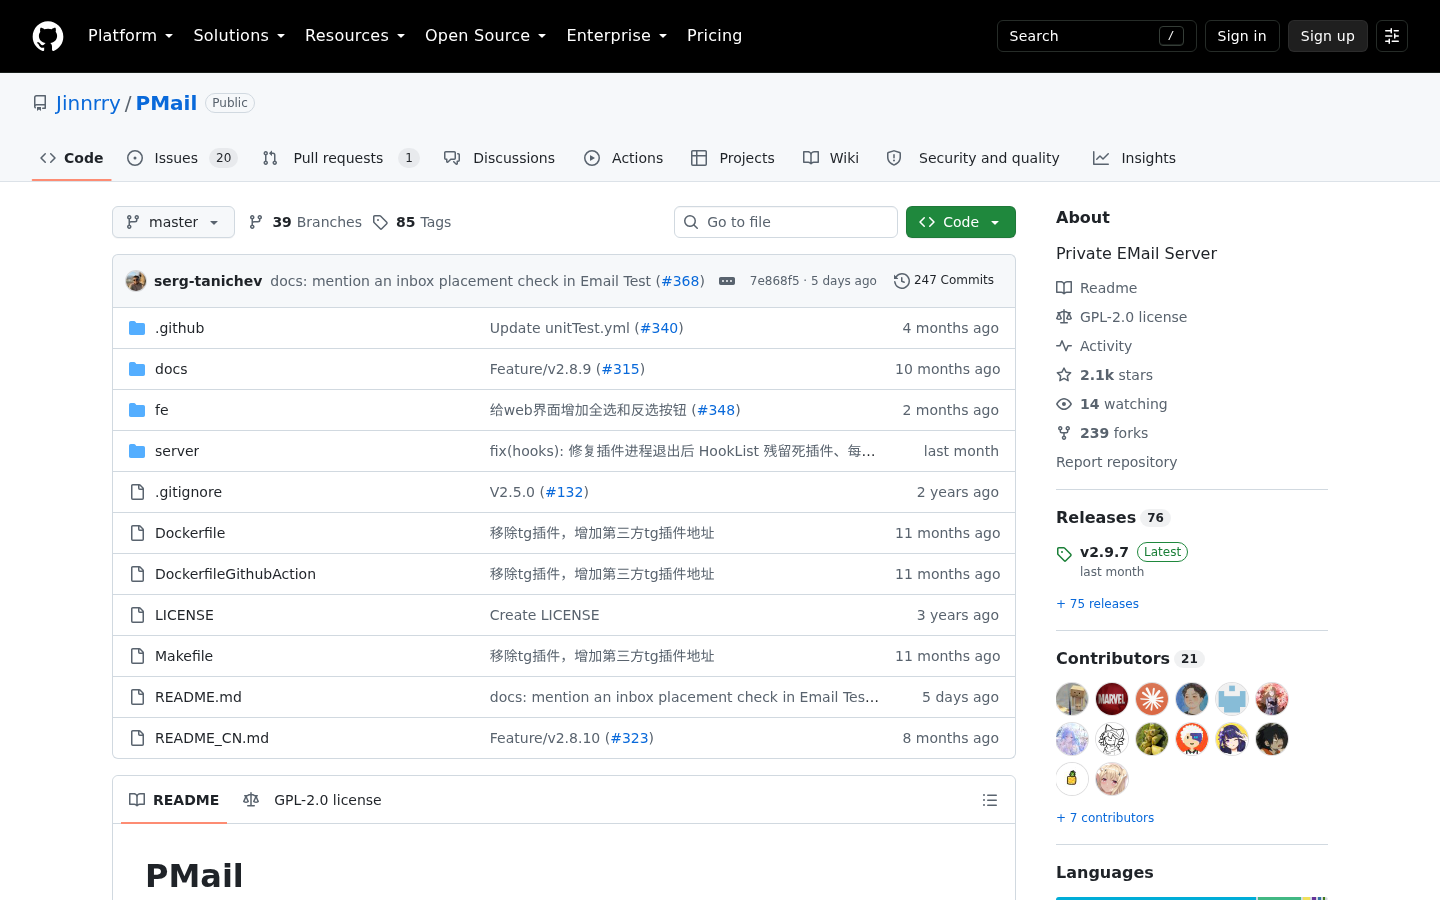Open the Projects tab
The width and height of the screenshot is (1440, 900).
(x=733, y=158)
